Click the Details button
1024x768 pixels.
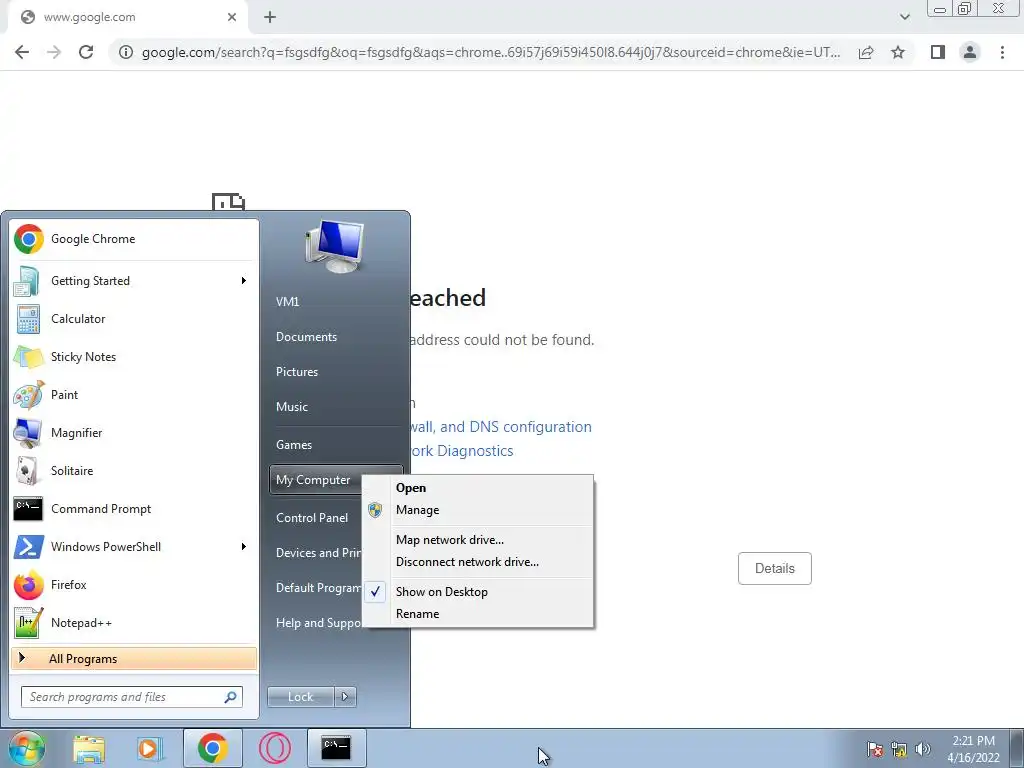tap(775, 568)
